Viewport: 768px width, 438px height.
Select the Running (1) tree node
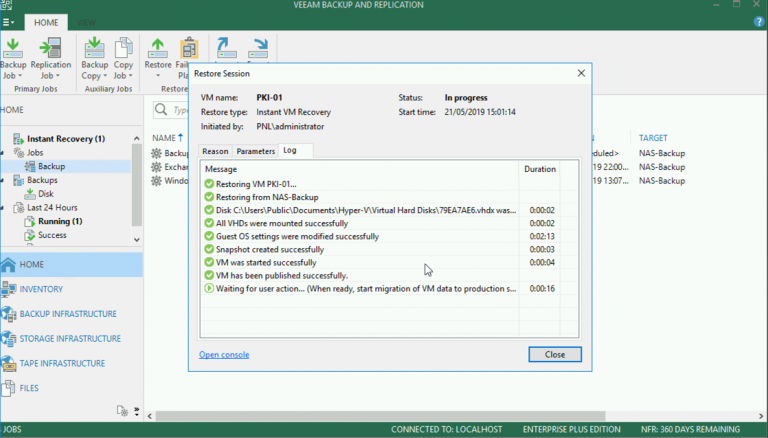60,221
